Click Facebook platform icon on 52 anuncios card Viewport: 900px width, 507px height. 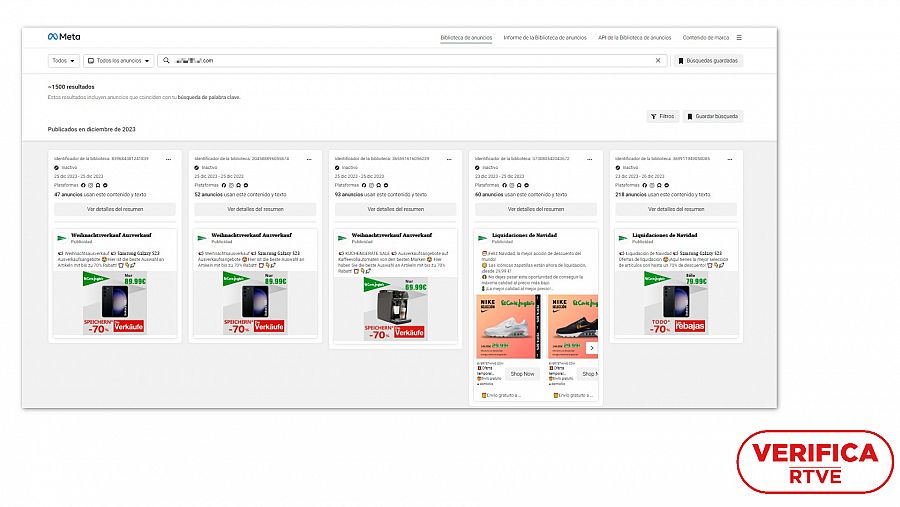224,185
